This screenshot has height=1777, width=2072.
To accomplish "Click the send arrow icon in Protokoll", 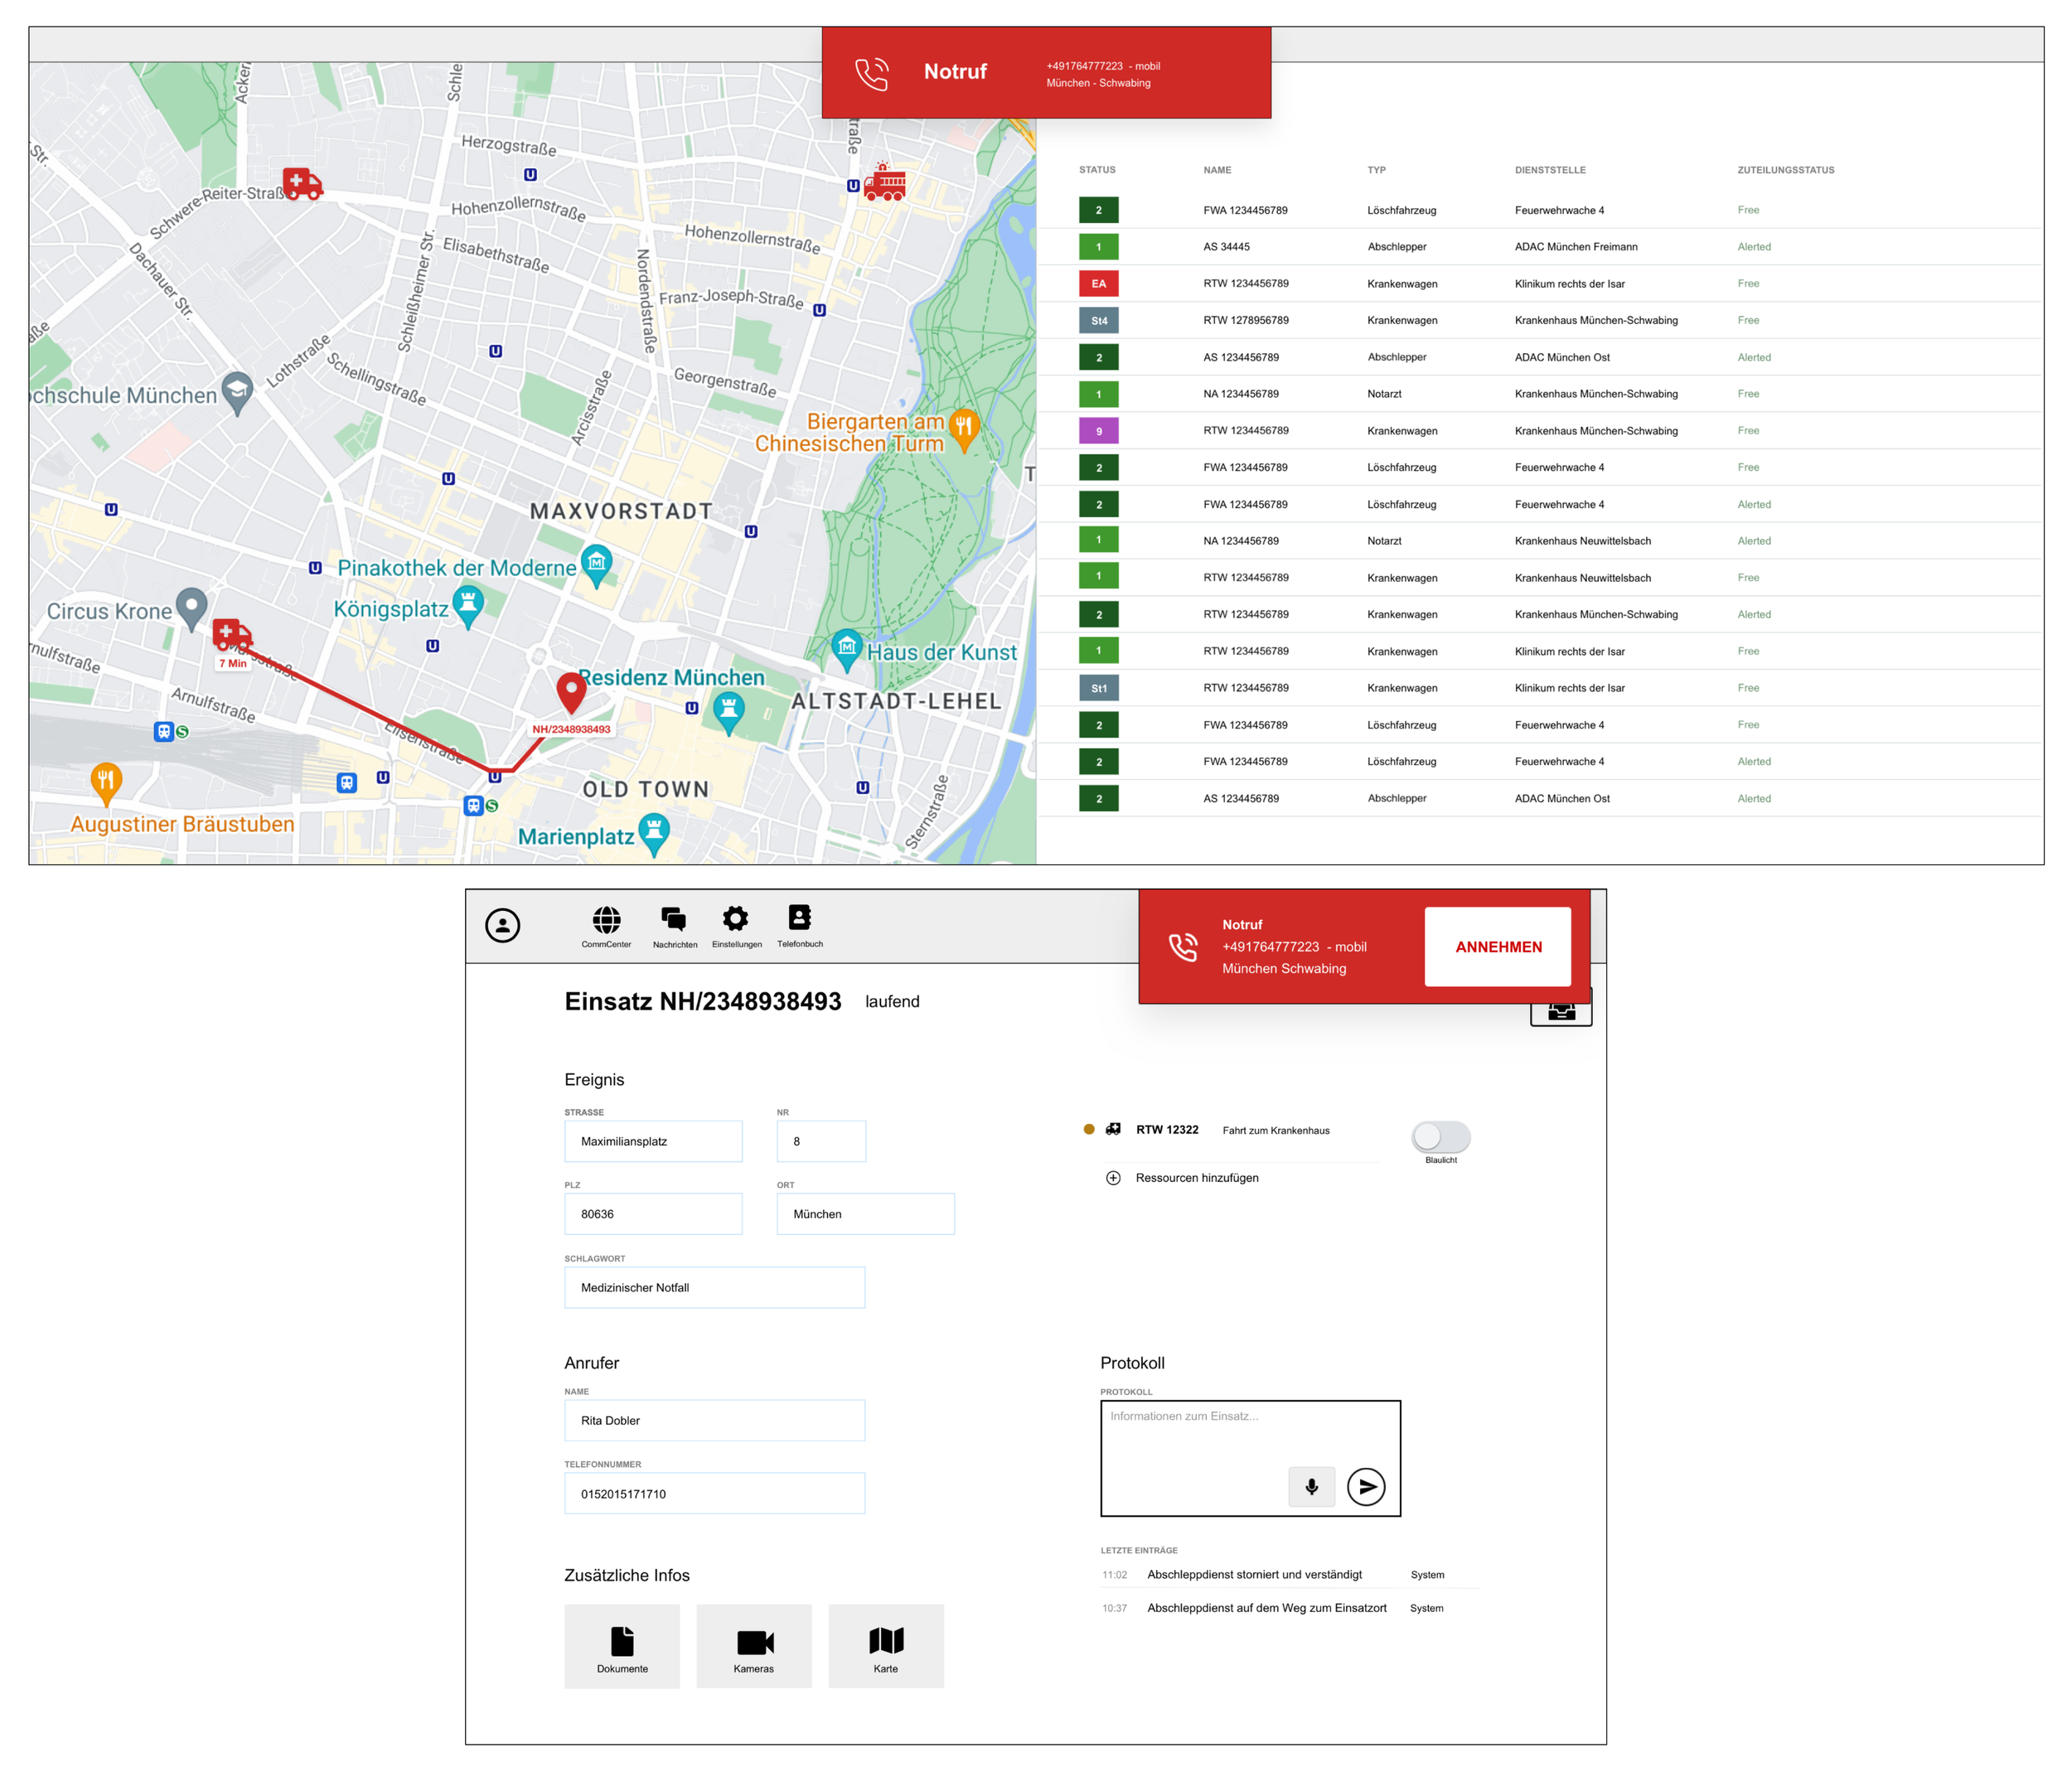I will 1366,1487.
